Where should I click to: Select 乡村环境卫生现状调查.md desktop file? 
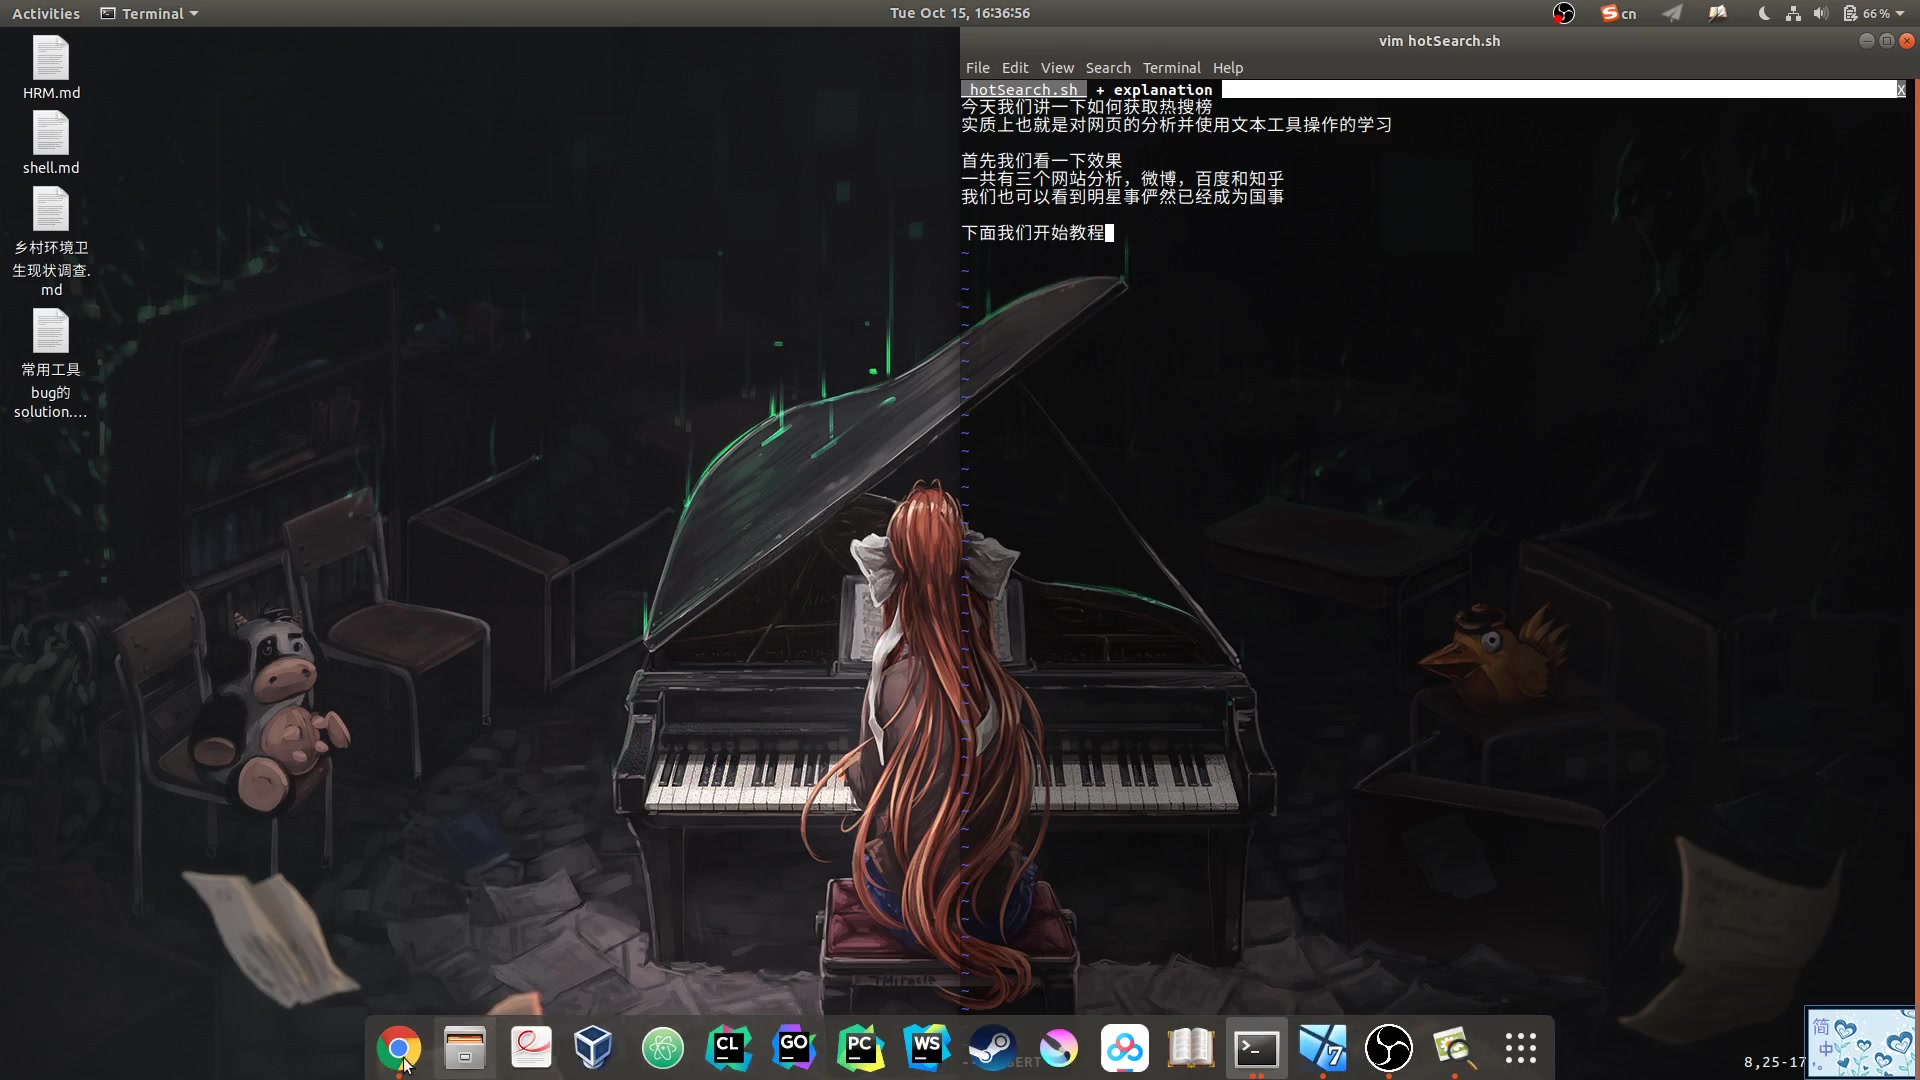click(51, 242)
